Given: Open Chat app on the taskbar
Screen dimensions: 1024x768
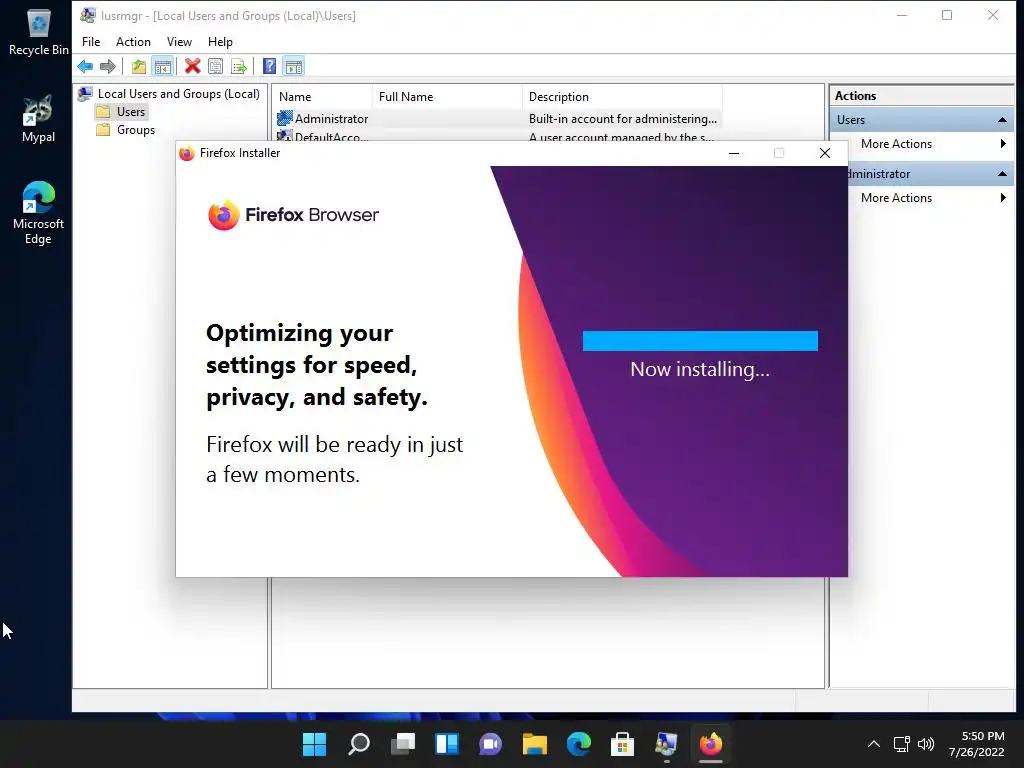Looking at the screenshot, I should coord(490,744).
